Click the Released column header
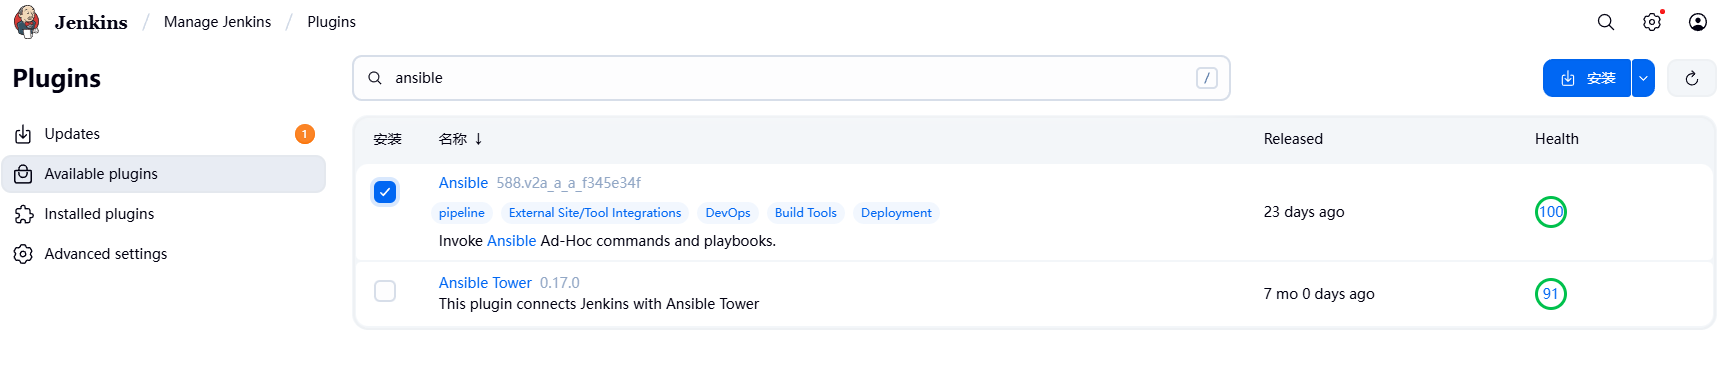 coord(1293,139)
